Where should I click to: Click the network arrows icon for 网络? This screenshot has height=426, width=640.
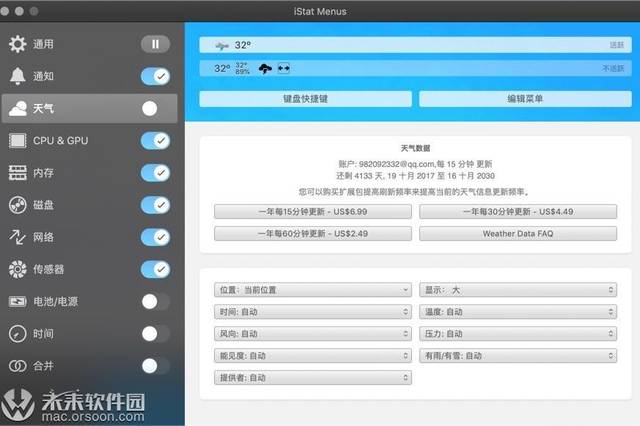coord(18,237)
